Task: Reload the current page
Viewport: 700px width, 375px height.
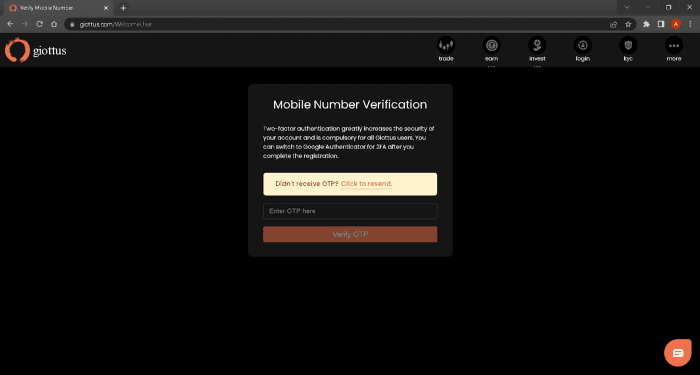Action: click(39, 24)
